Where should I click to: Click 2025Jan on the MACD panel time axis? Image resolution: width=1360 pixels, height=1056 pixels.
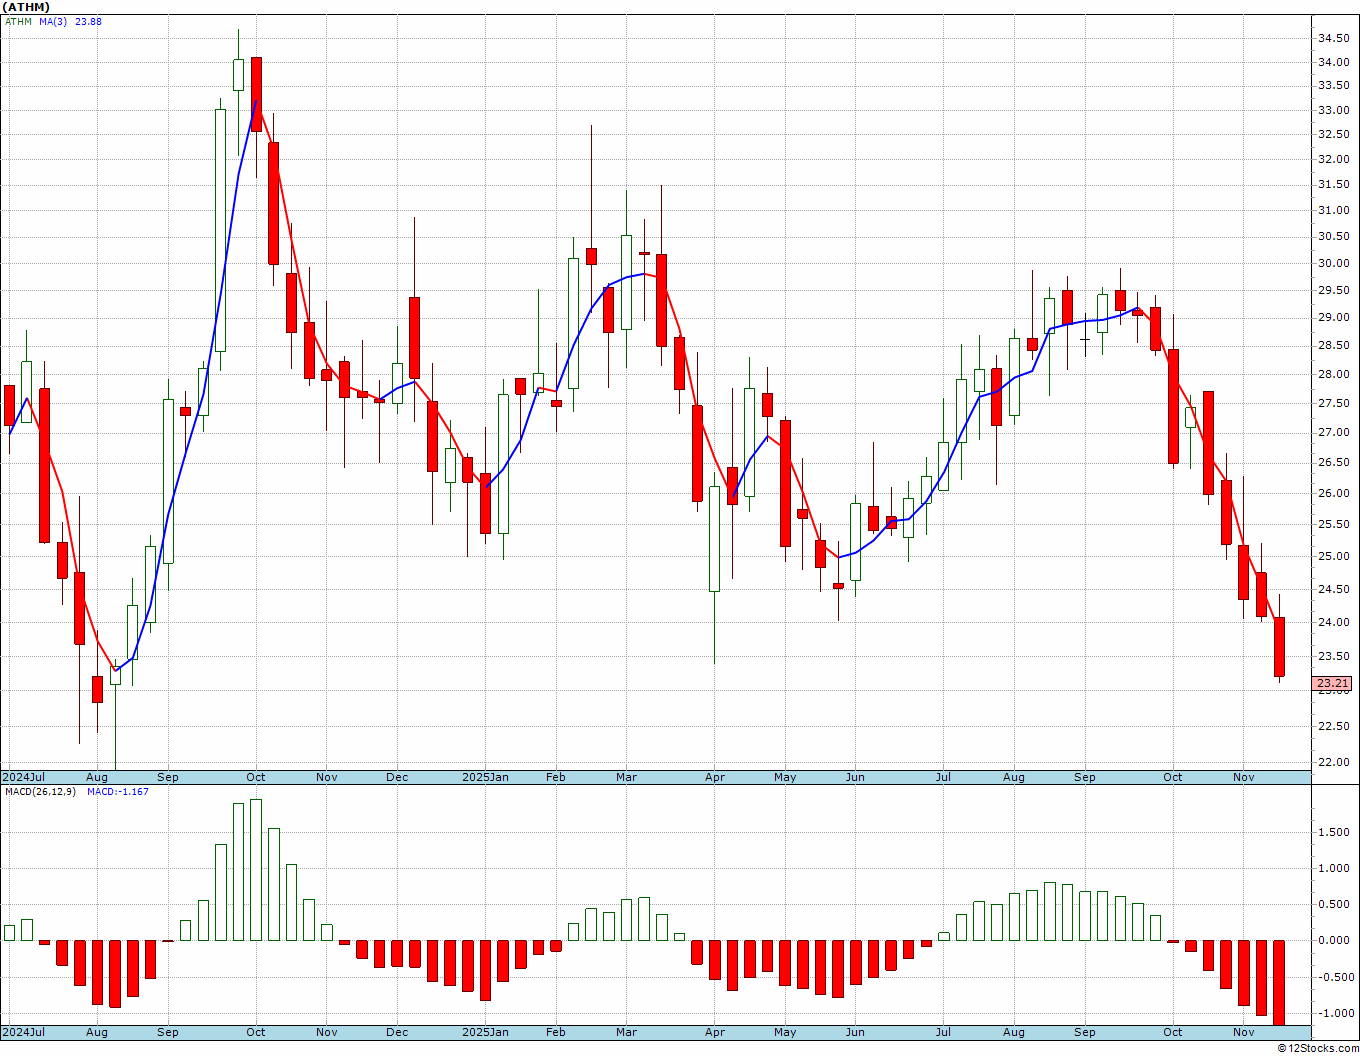(486, 1032)
